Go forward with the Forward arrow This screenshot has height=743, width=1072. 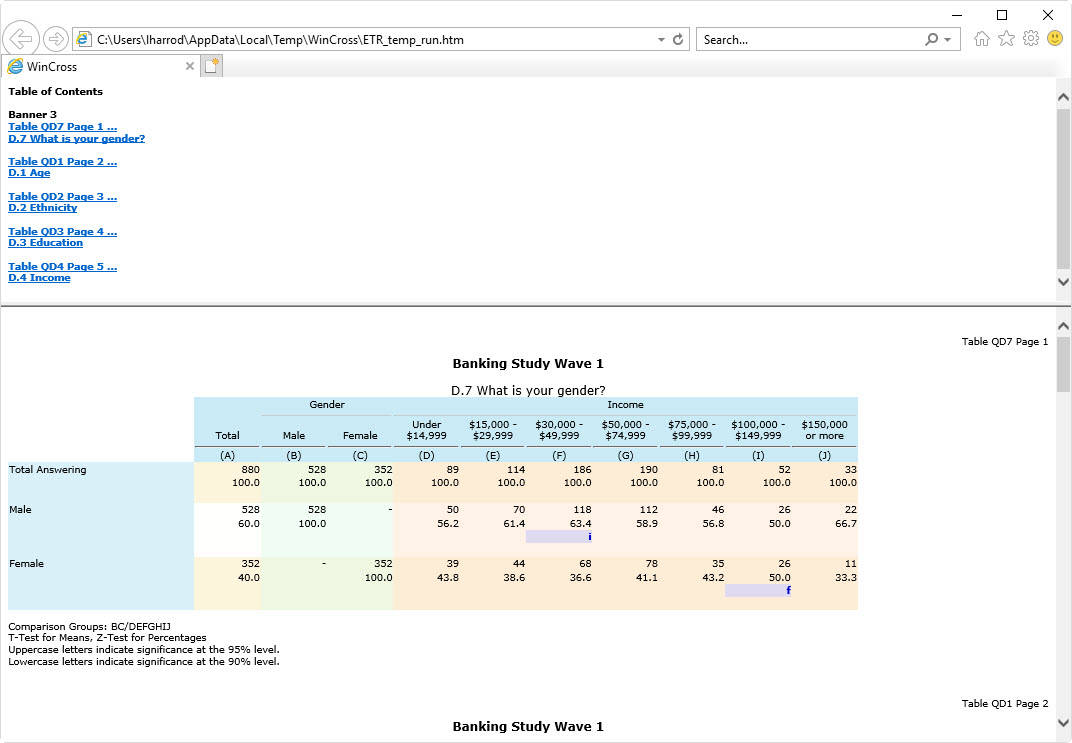point(55,39)
